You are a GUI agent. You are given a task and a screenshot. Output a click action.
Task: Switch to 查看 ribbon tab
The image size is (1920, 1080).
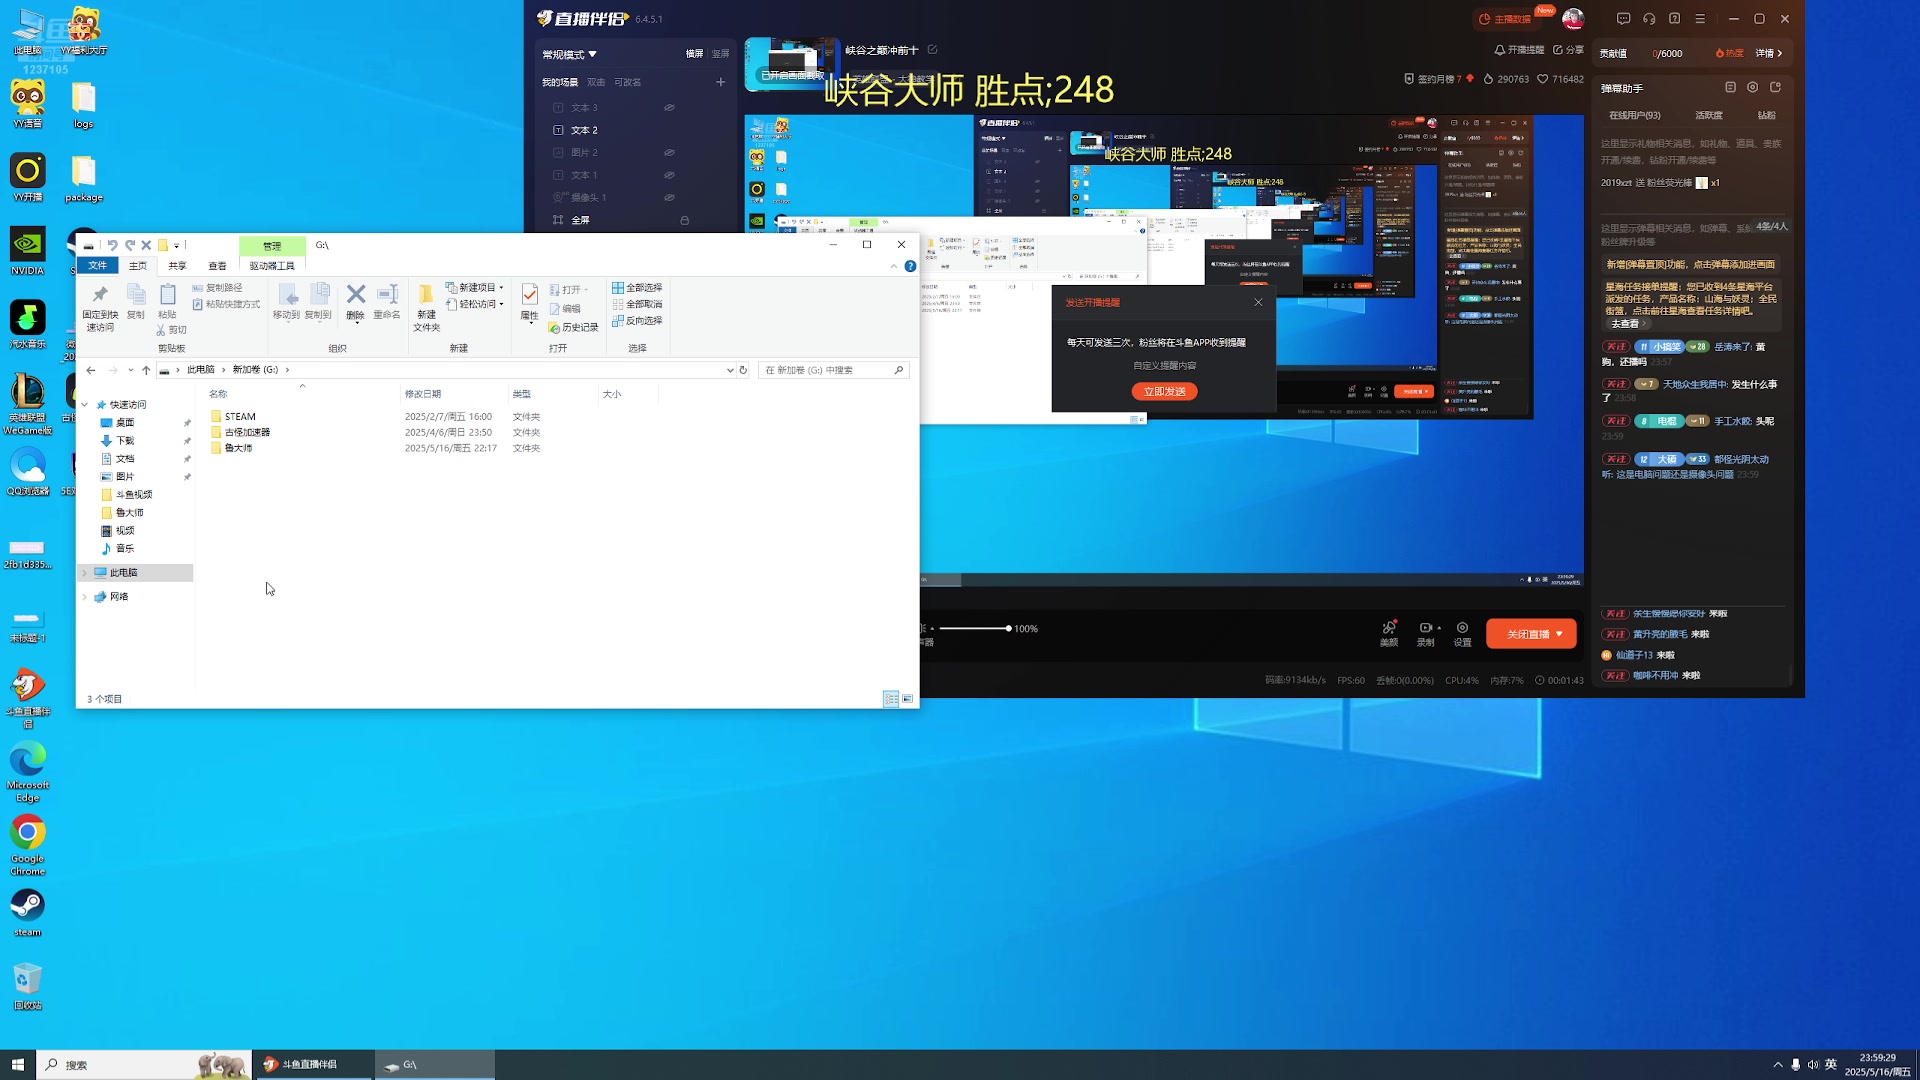pyautogui.click(x=217, y=266)
